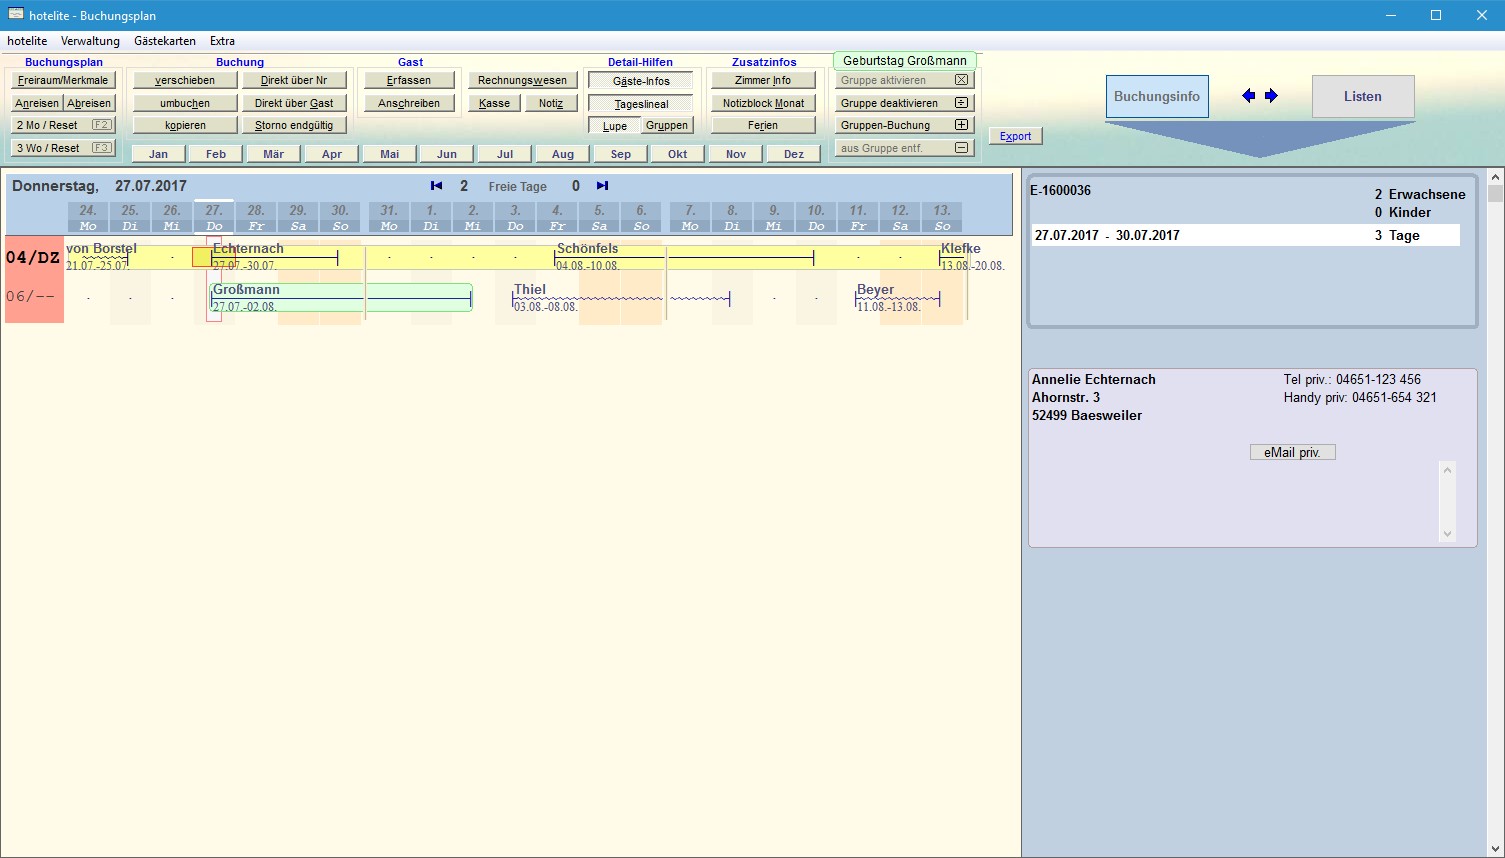
Task: Toggle the Tageslineal day ruler
Action: coord(641,104)
